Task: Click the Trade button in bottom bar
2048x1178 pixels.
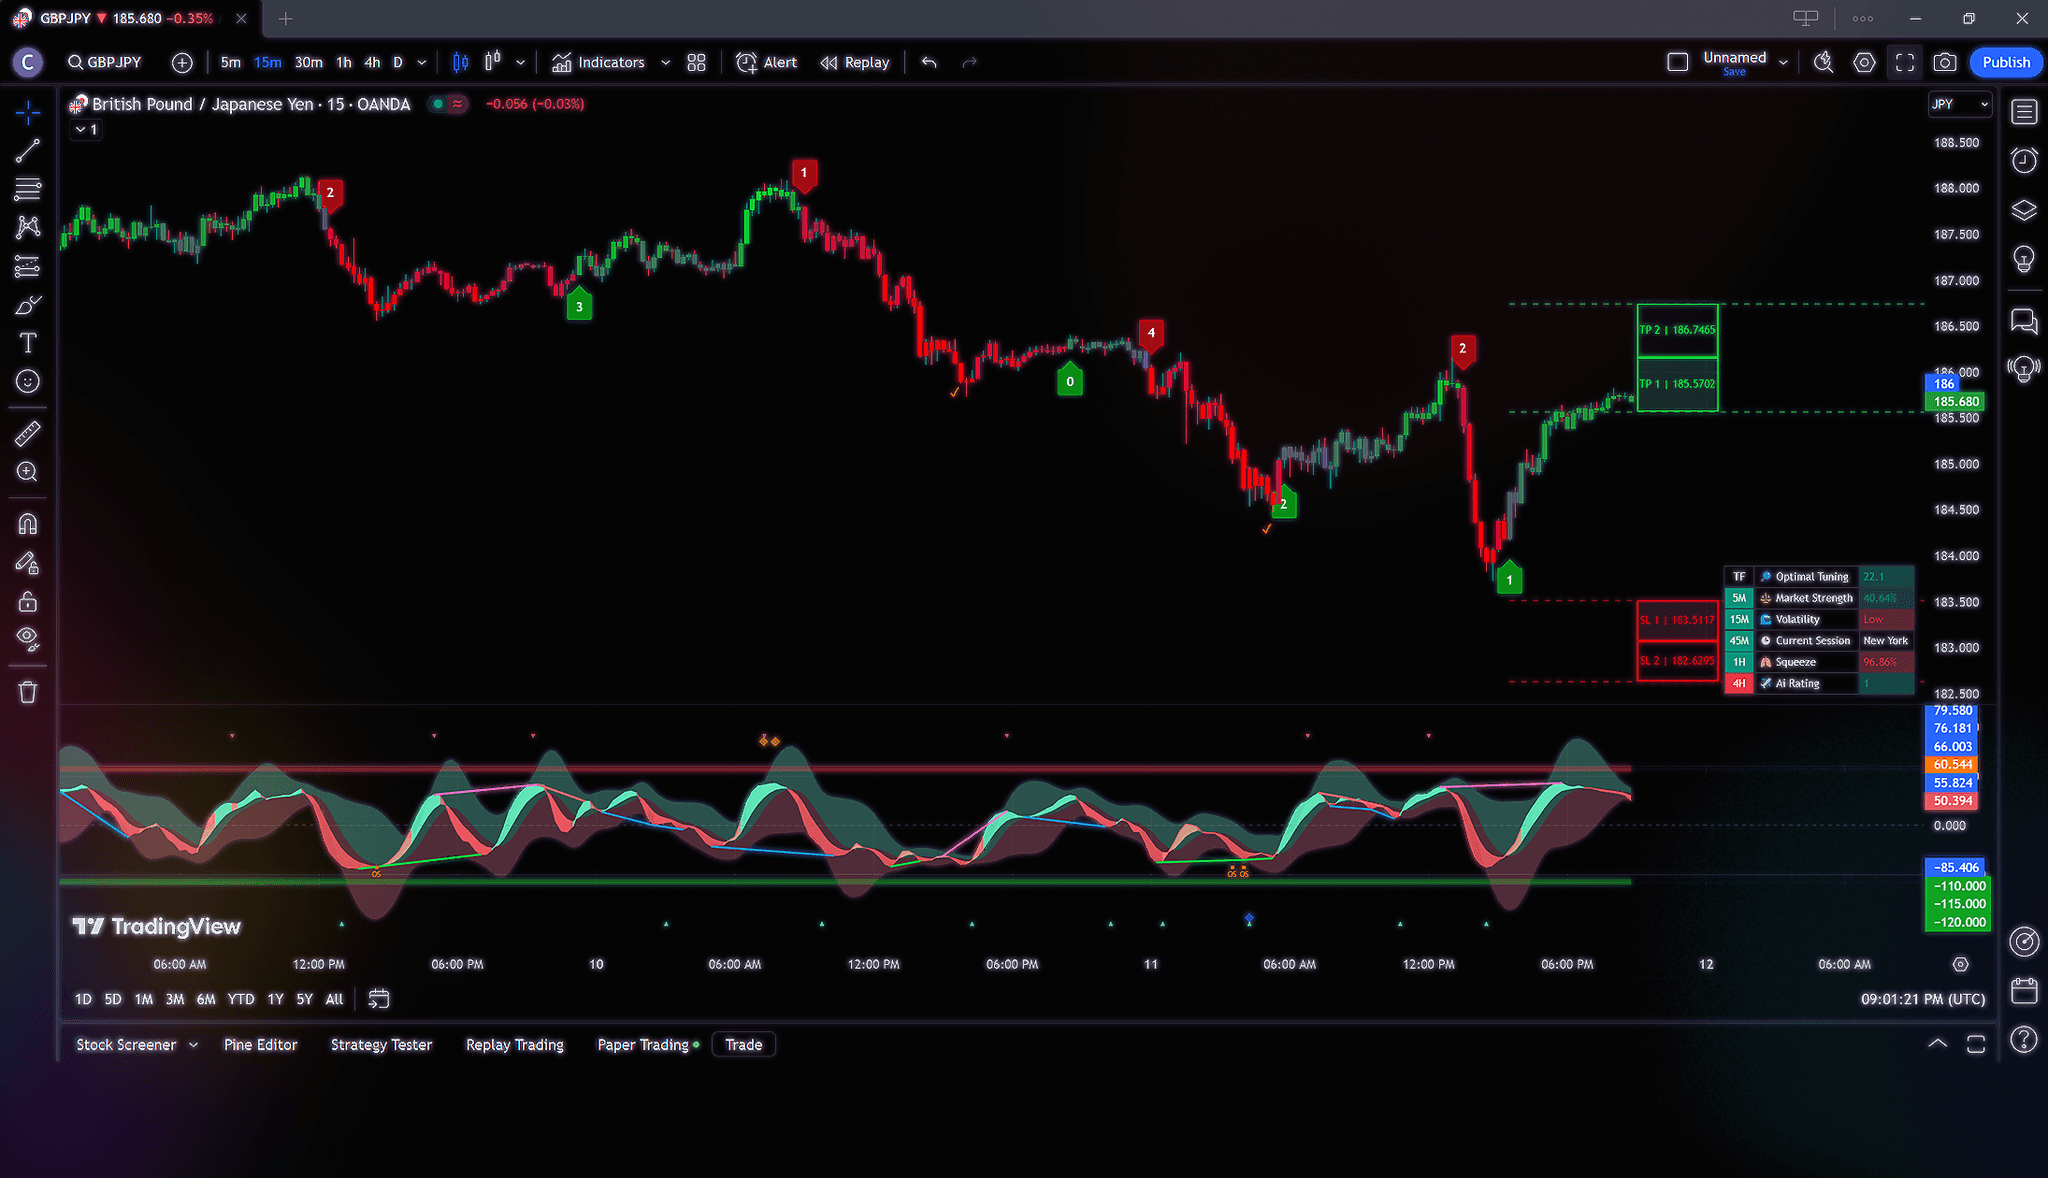Action: [744, 1045]
